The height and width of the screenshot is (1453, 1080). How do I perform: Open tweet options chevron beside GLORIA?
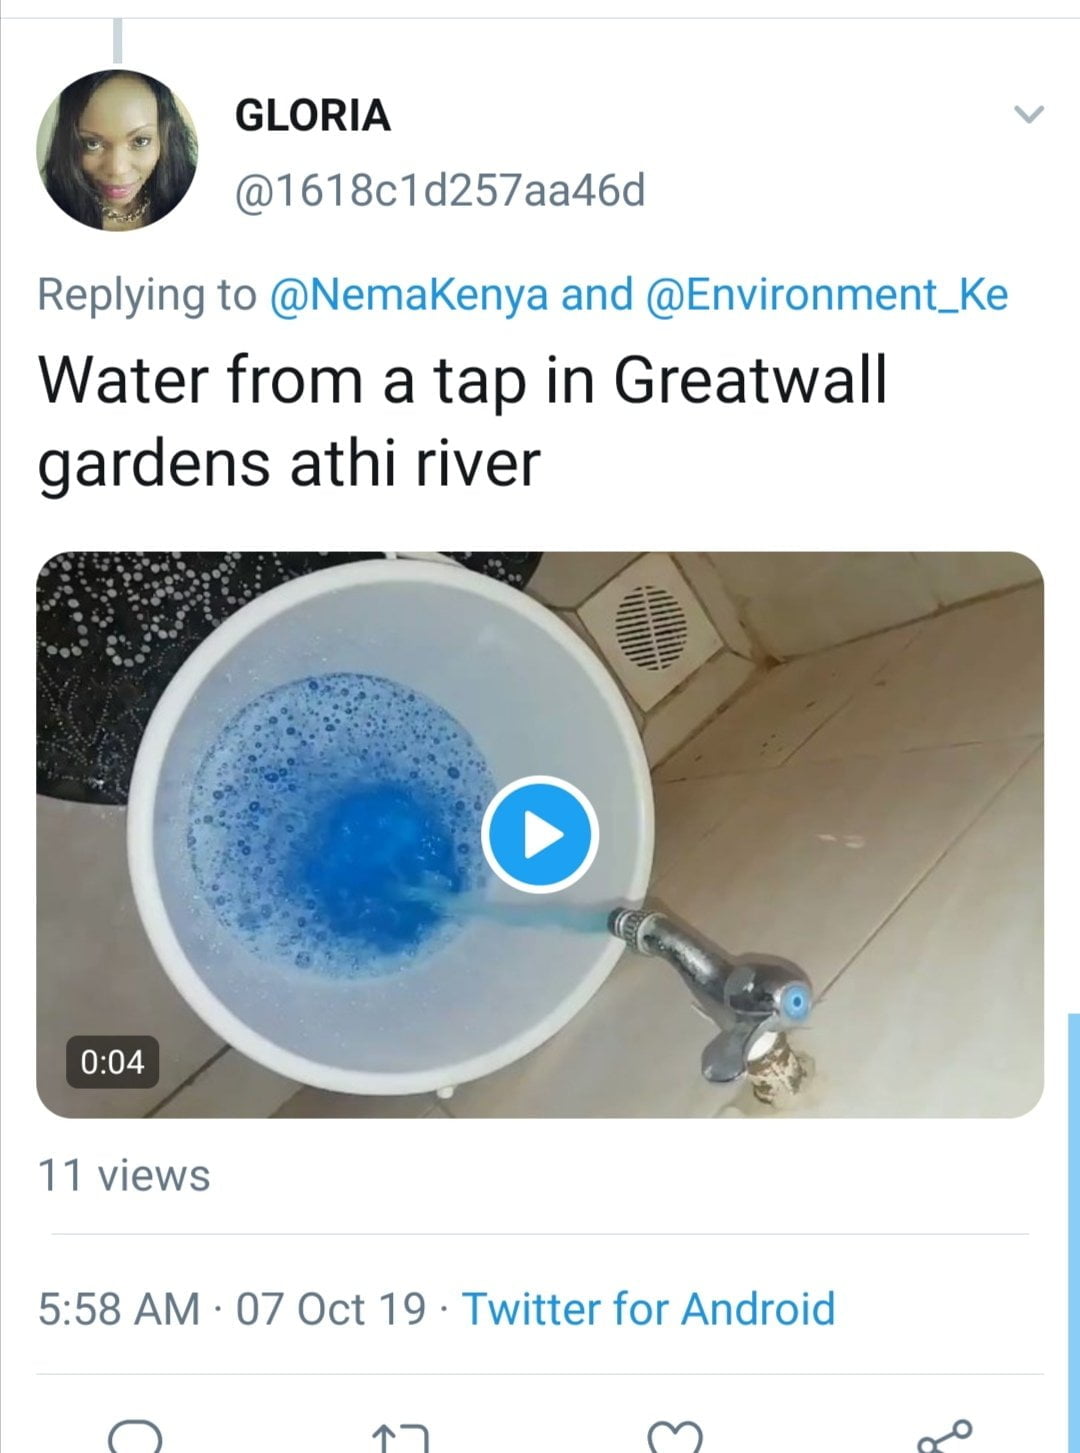click(x=1029, y=114)
